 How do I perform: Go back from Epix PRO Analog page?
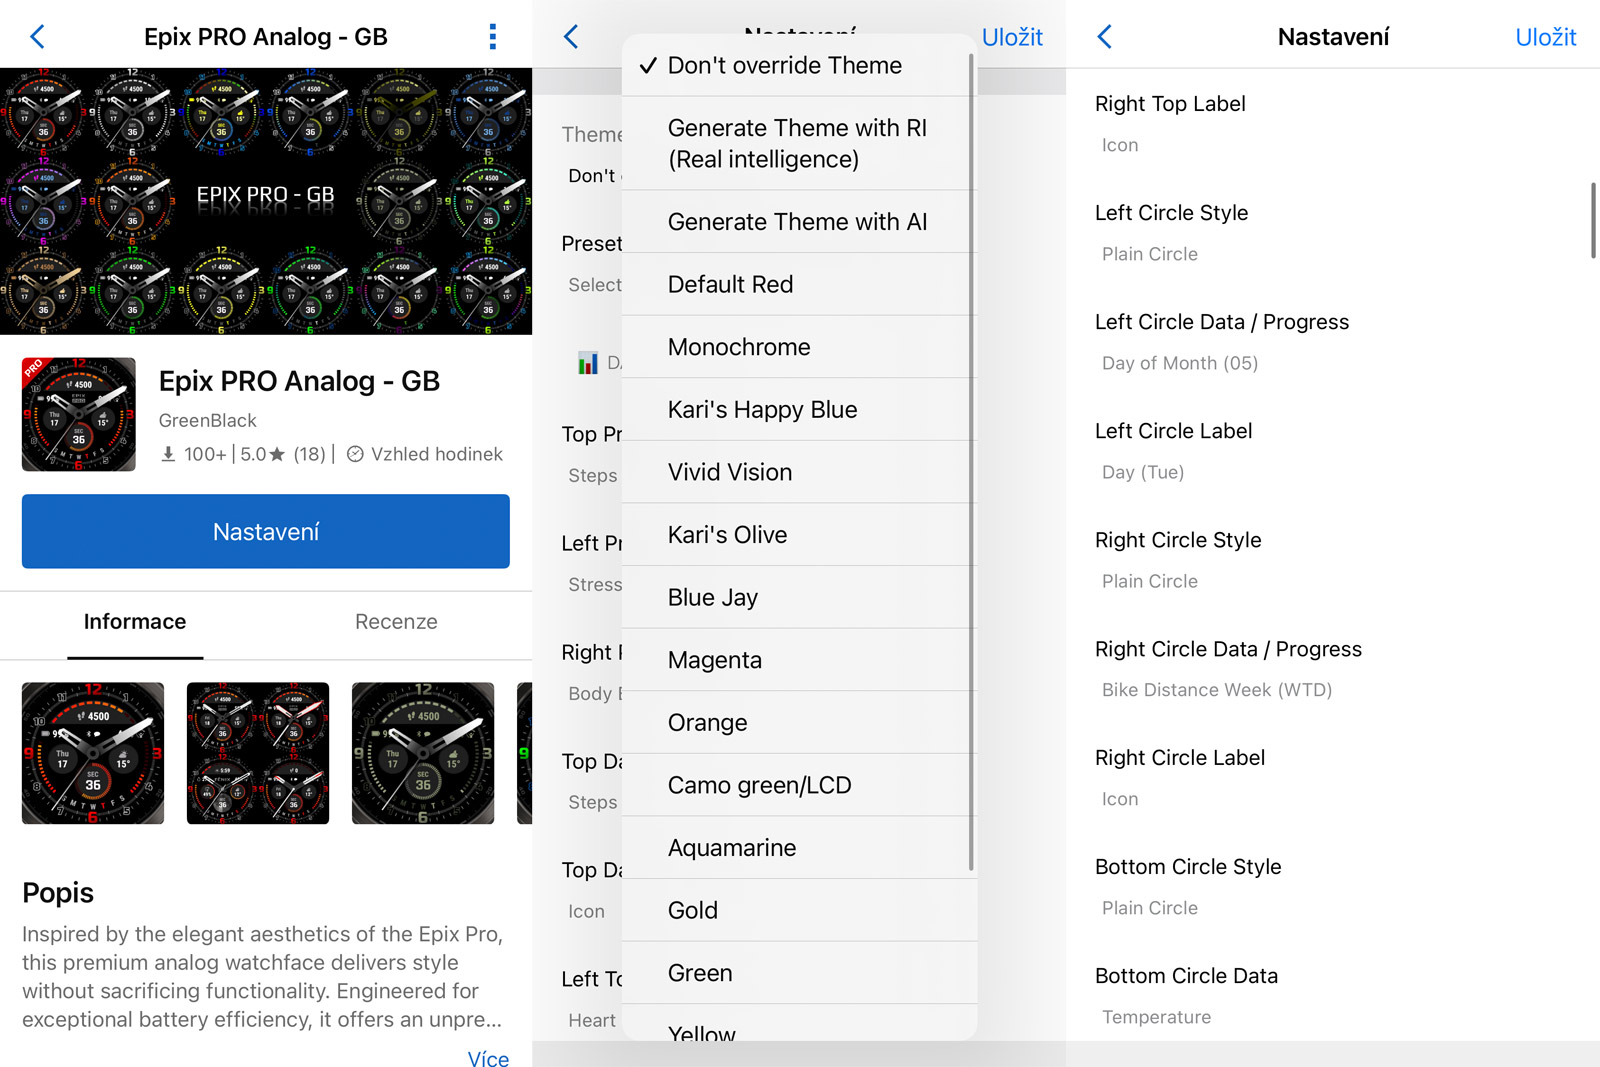(x=37, y=37)
